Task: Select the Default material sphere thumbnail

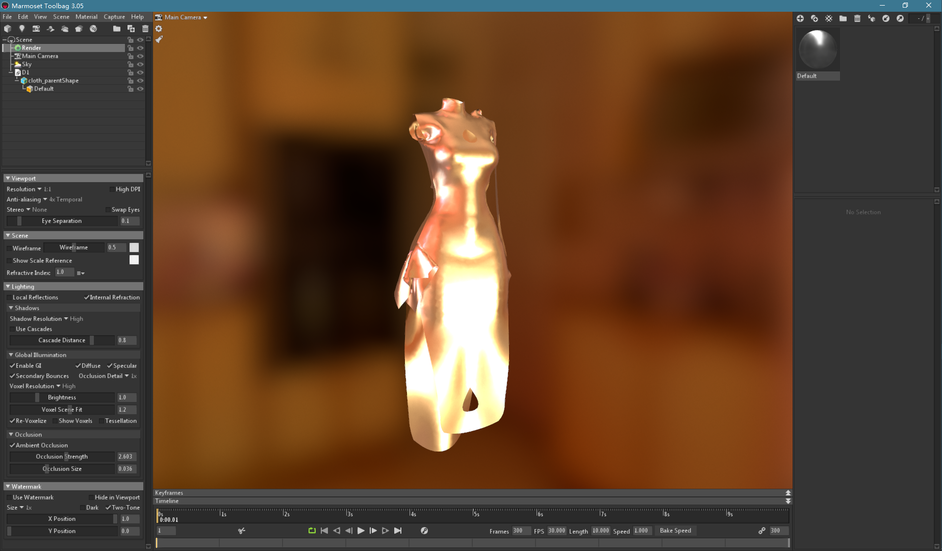Action: pos(818,49)
